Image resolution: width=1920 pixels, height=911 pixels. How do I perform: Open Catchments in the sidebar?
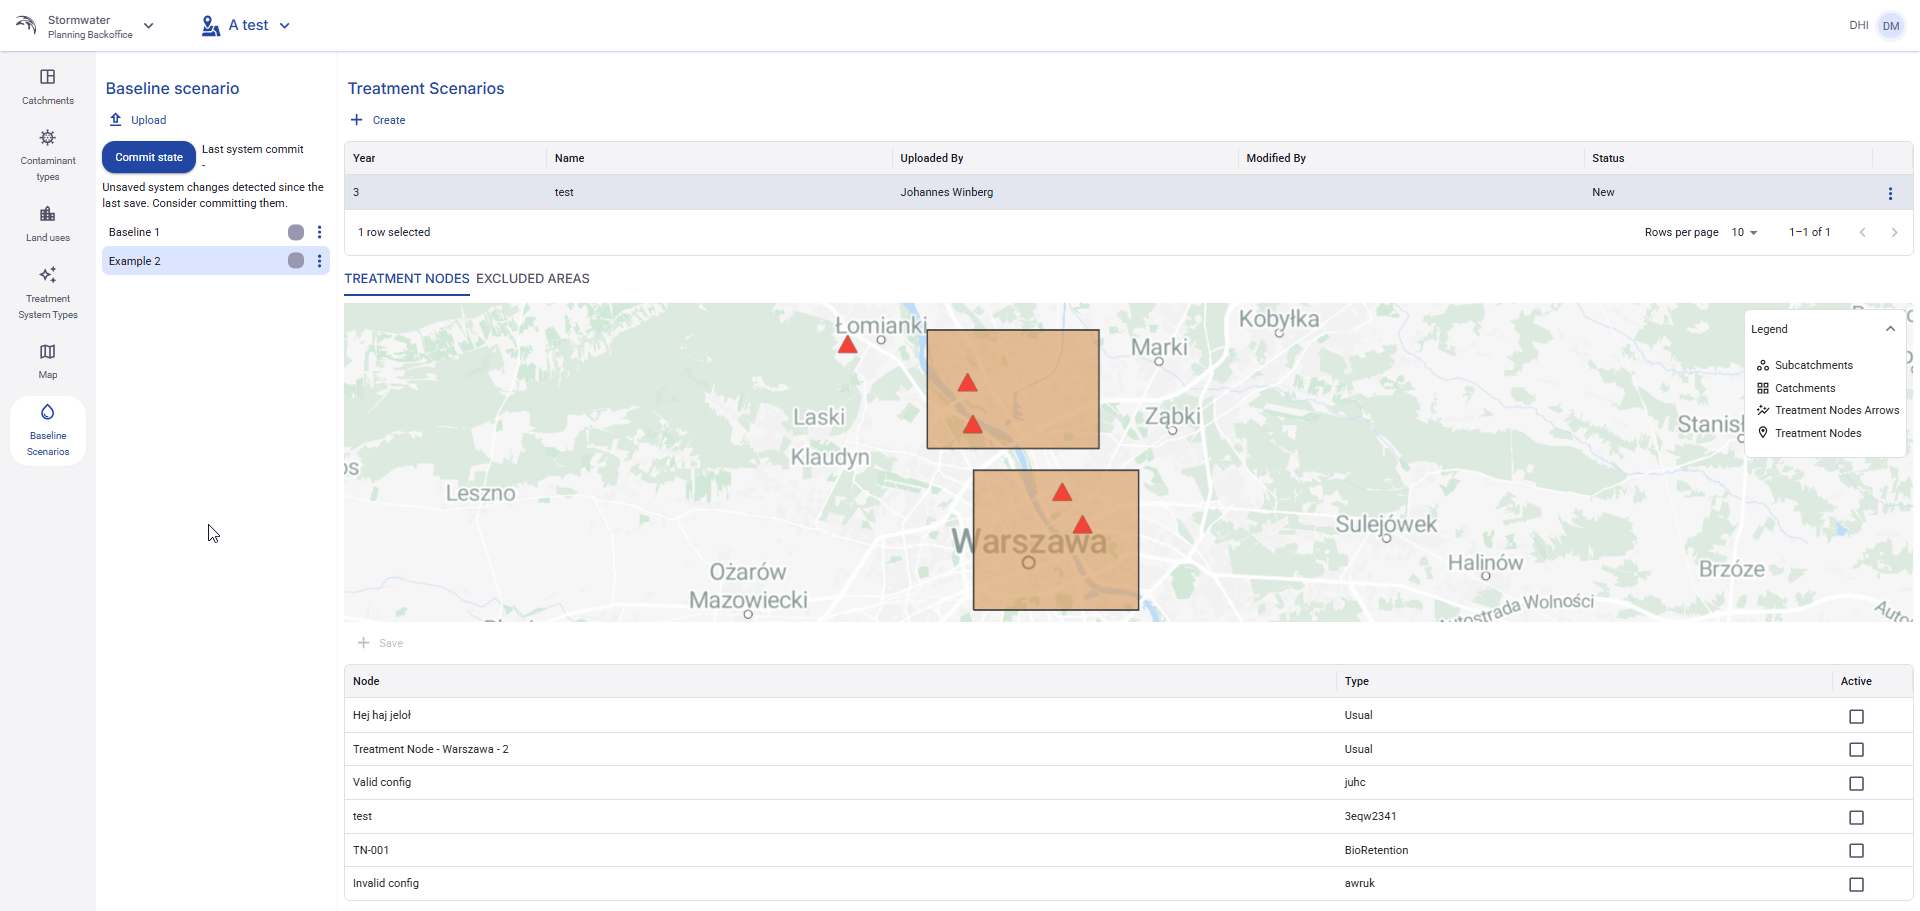48,86
